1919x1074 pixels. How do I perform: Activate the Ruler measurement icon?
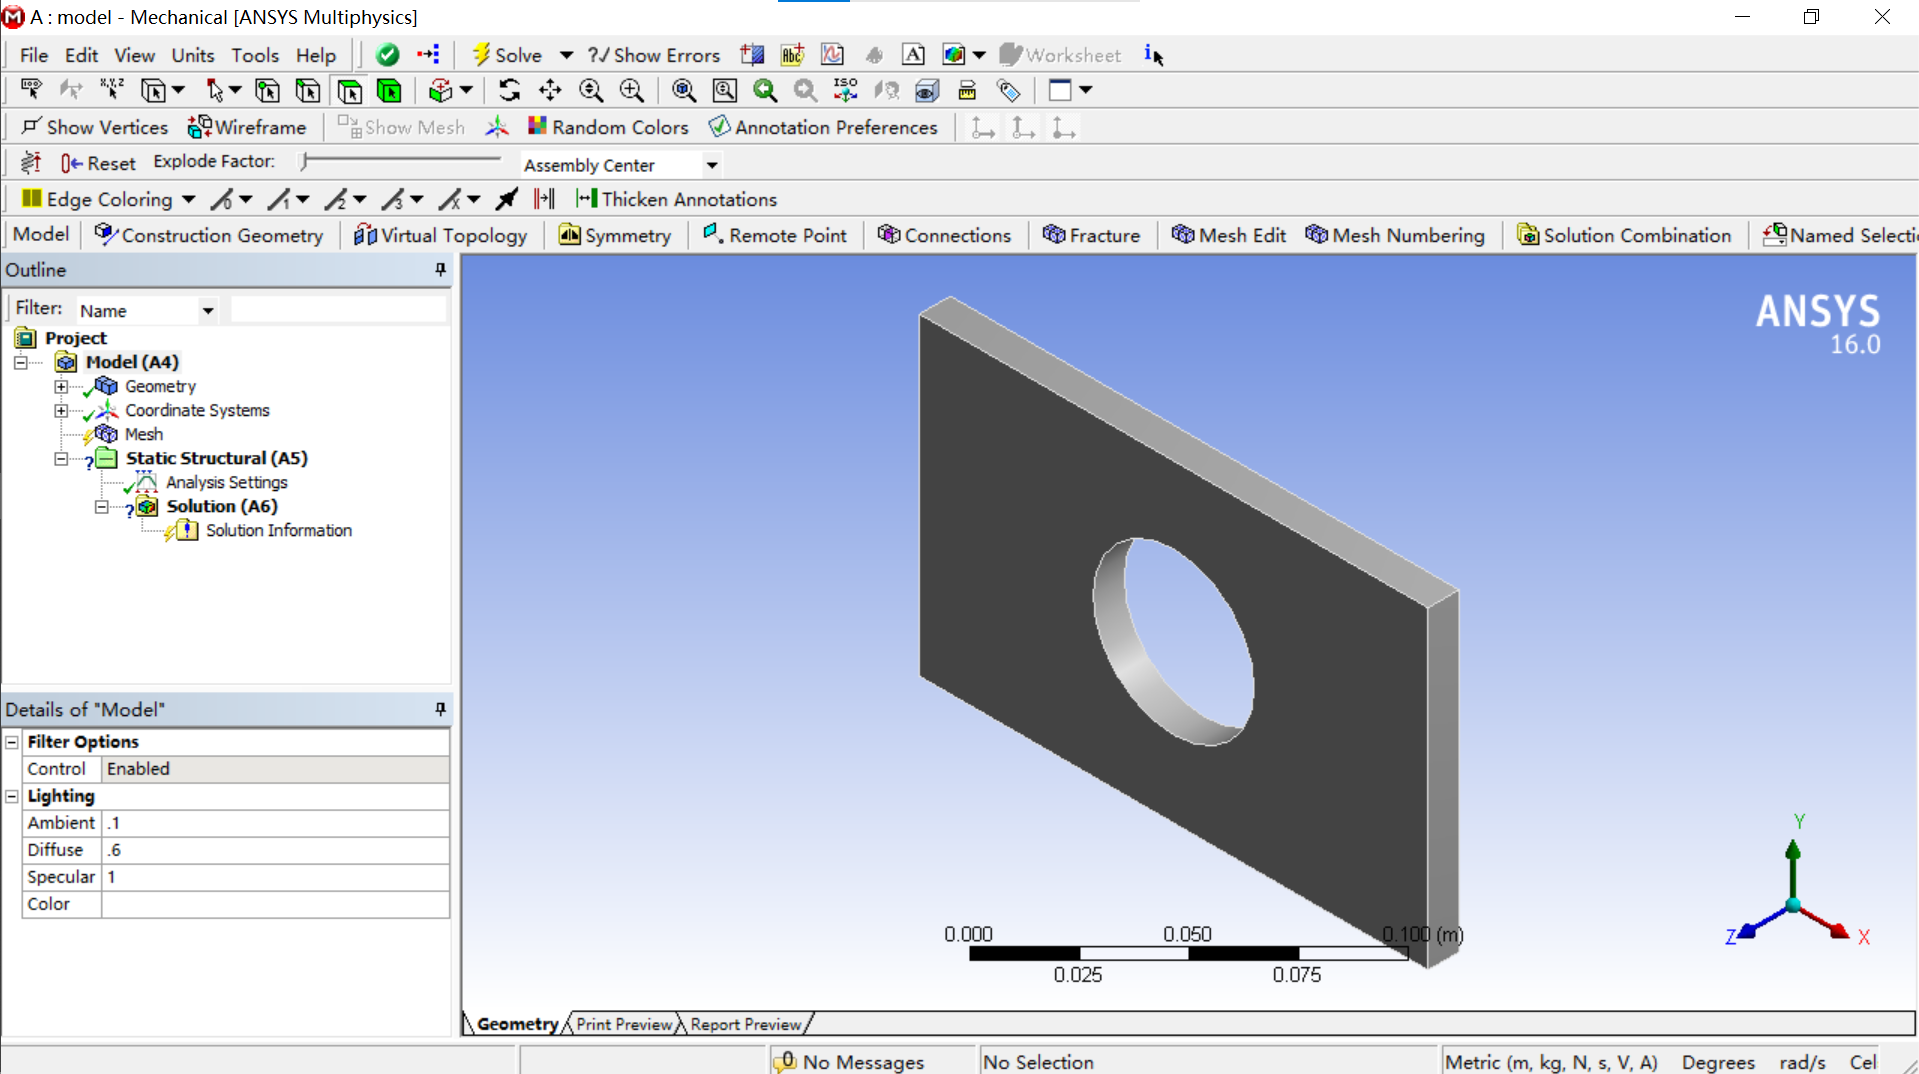click(967, 90)
